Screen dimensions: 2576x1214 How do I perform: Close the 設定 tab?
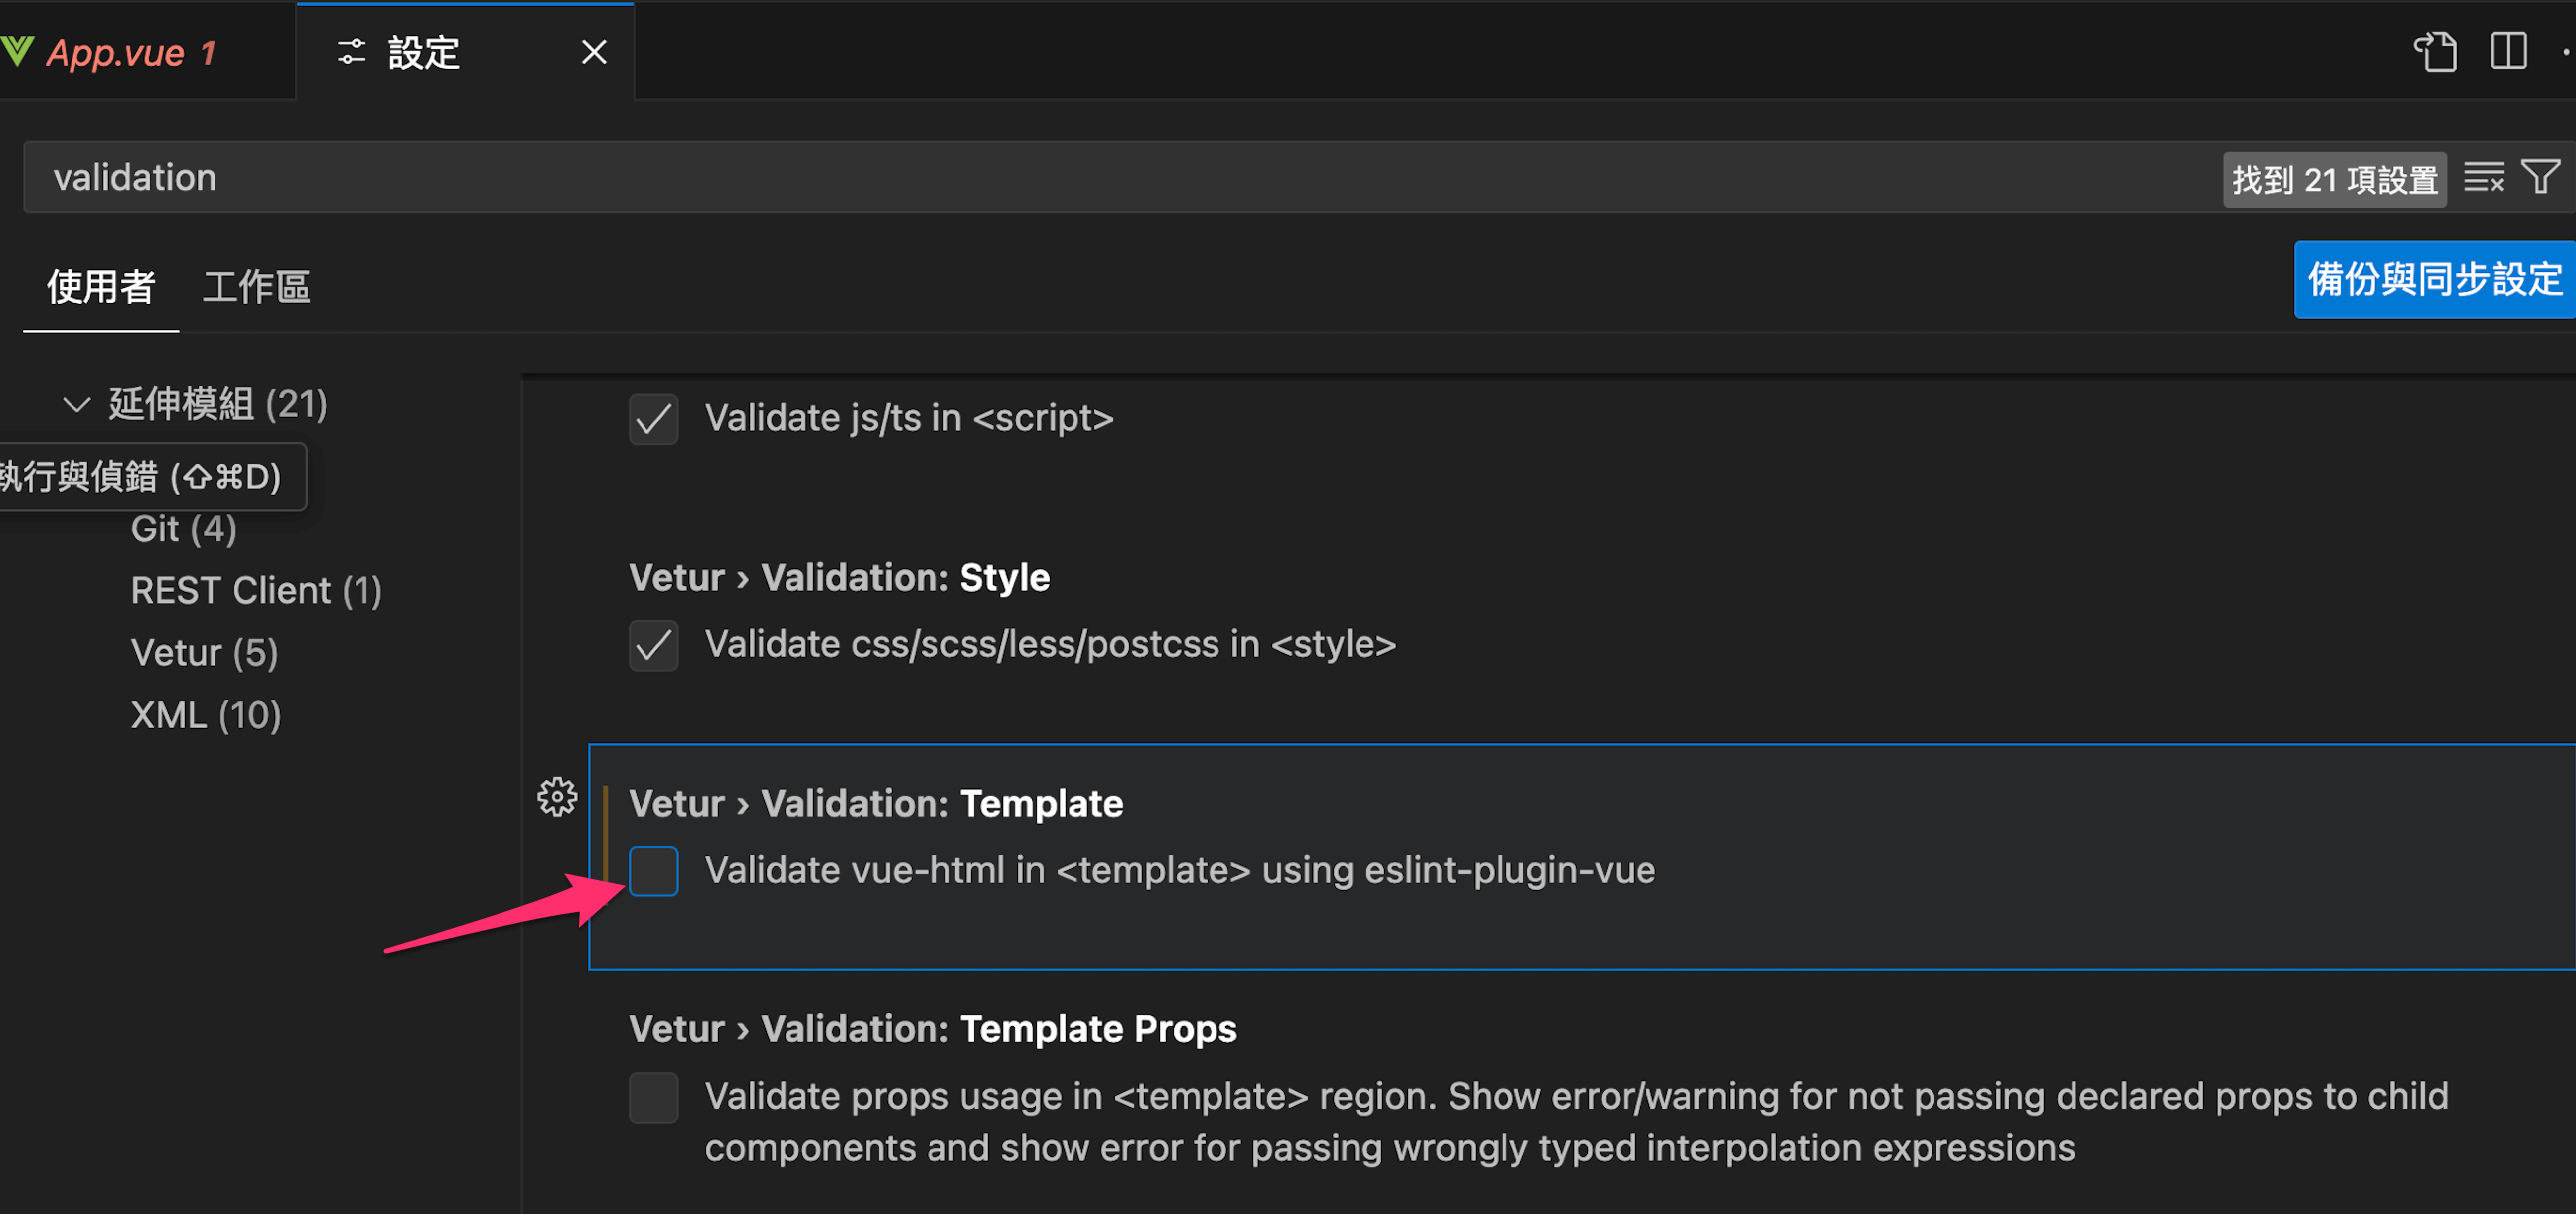(594, 52)
